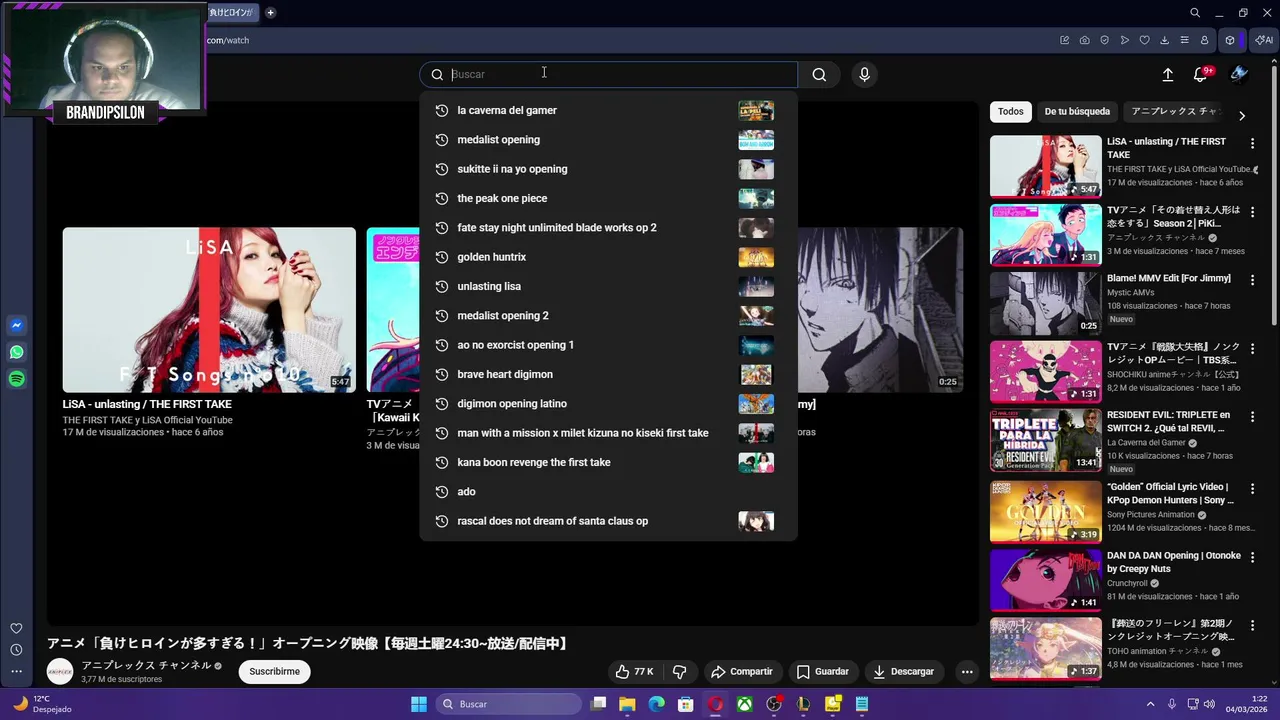
Task: Open the notifications bell with 9+ badge
Action: point(1201,74)
